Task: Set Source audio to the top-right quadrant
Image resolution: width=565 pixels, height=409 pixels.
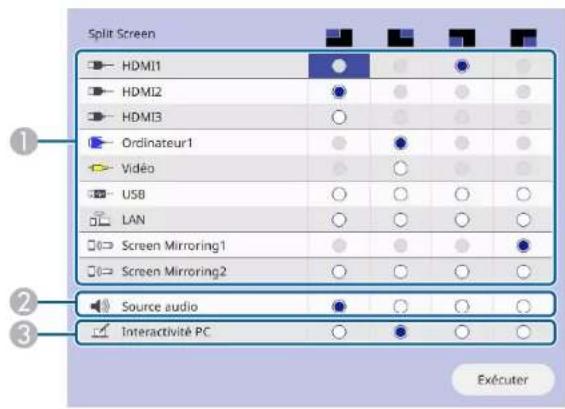Action: pos(400,306)
